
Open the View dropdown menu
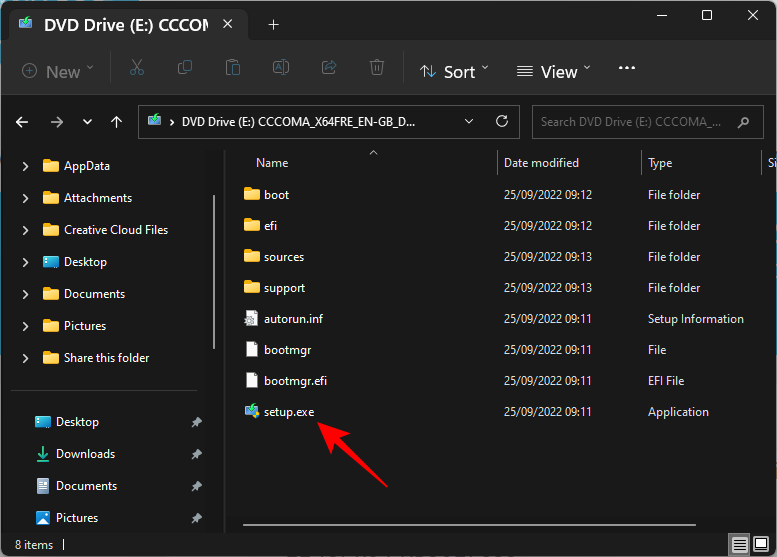tap(554, 72)
